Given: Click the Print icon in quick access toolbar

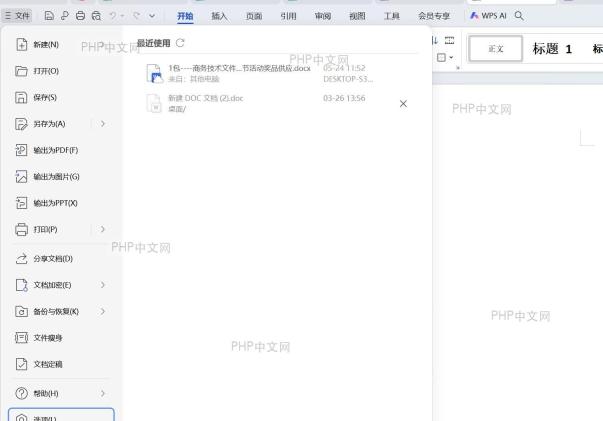Looking at the screenshot, I should point(80,16).
